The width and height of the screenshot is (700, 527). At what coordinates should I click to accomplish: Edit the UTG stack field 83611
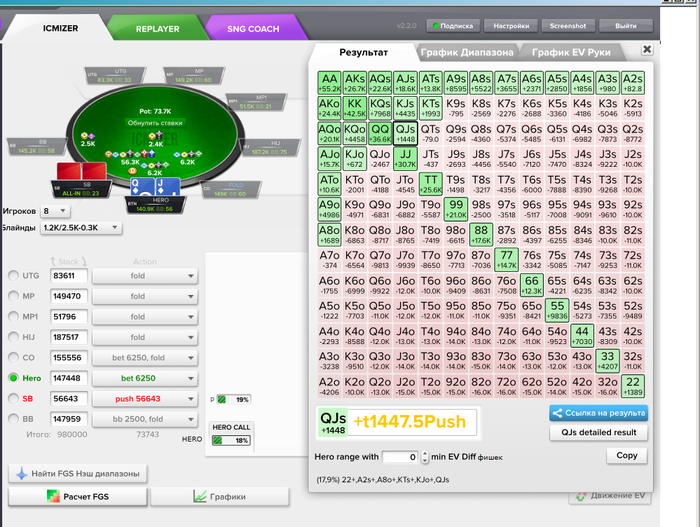tap(68, 276)
